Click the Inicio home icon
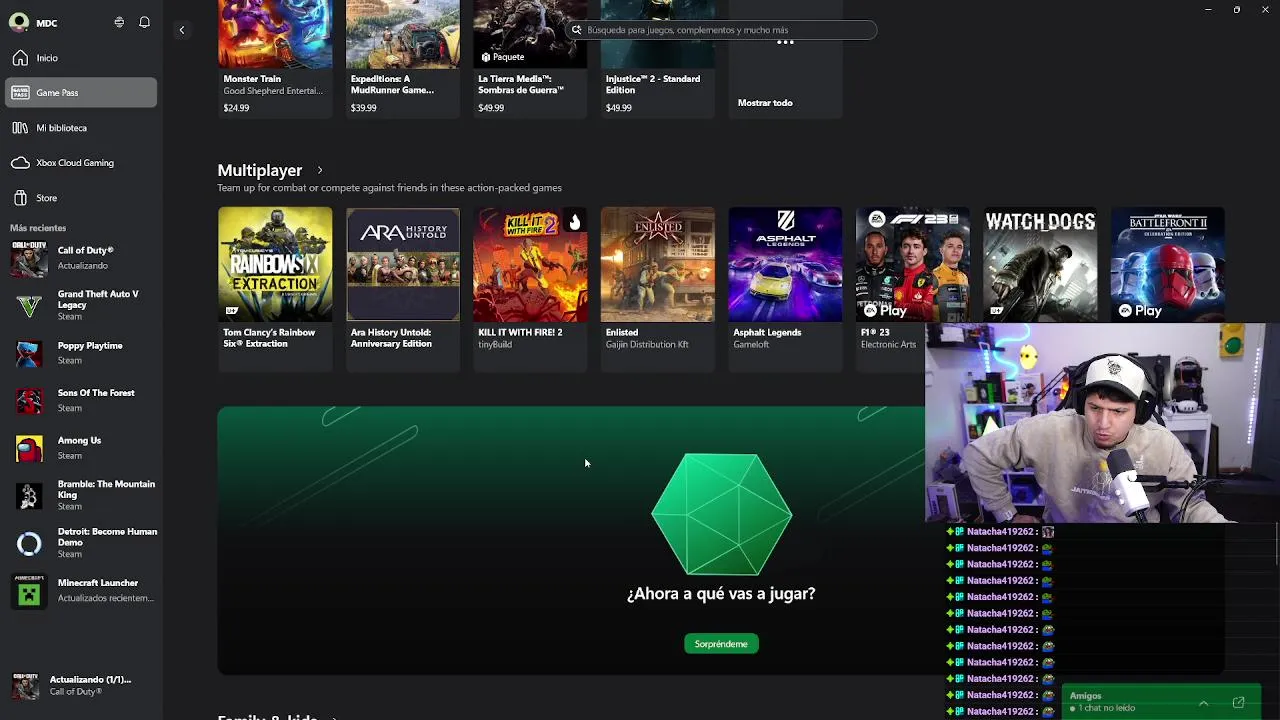This screenshot has height=720, width=1280. [x=20, y=58]
